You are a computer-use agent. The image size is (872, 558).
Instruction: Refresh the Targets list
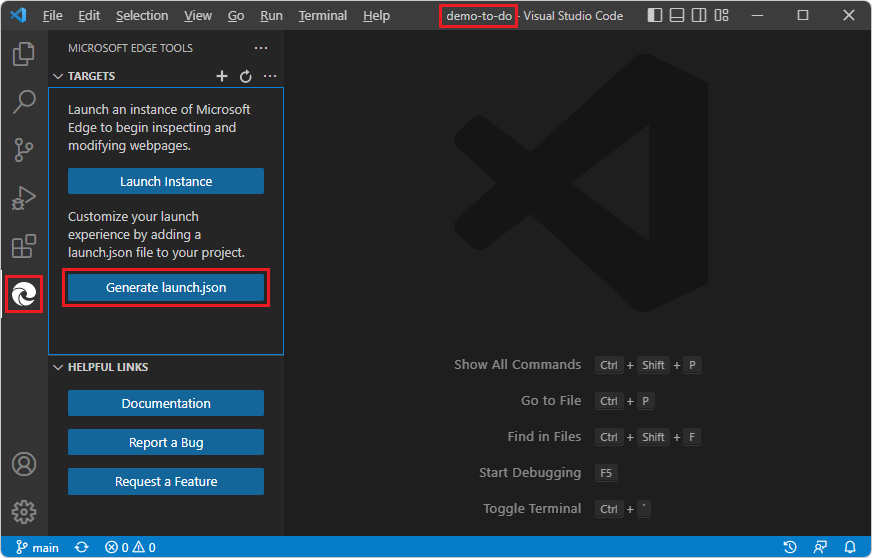coord(246,76)
